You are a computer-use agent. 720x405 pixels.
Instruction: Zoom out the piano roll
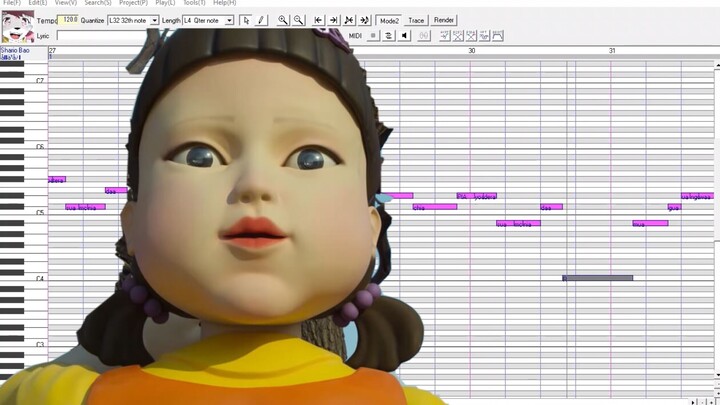pos(298,20)
